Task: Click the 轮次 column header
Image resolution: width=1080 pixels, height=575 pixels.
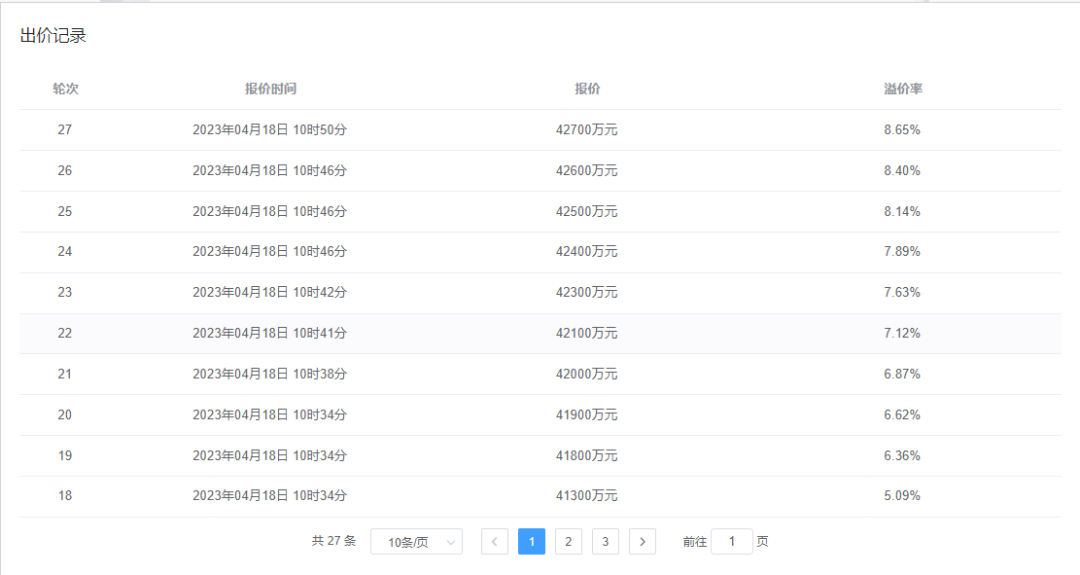Action: point(65,89)
